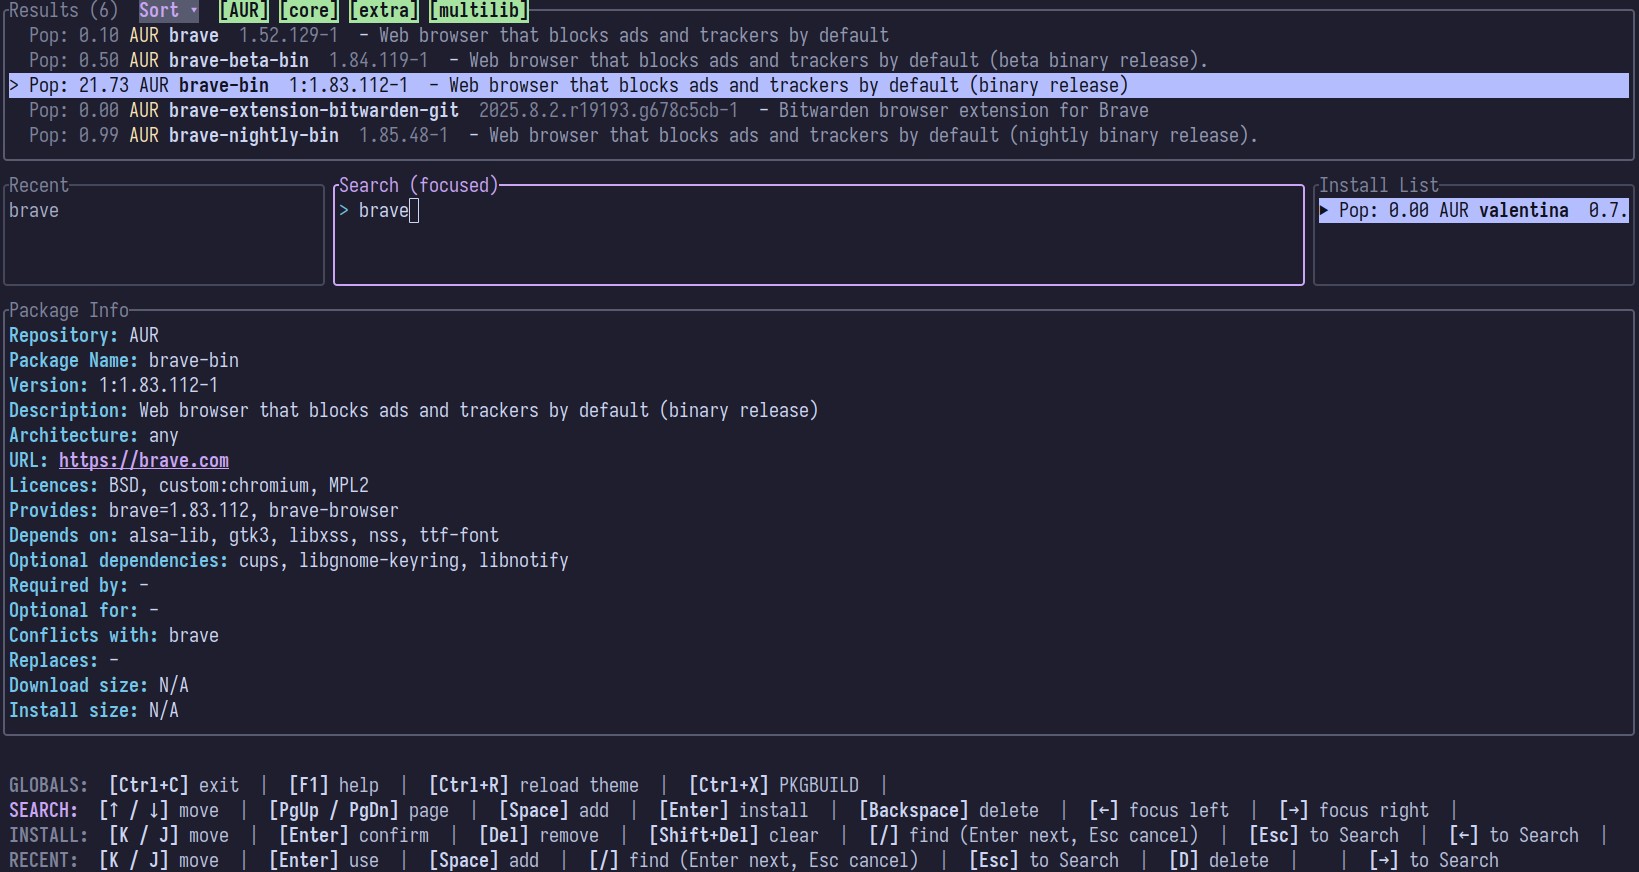
Task: Click the [Ctrl+R] reload theme hint
Action: [x=533, y=785]
